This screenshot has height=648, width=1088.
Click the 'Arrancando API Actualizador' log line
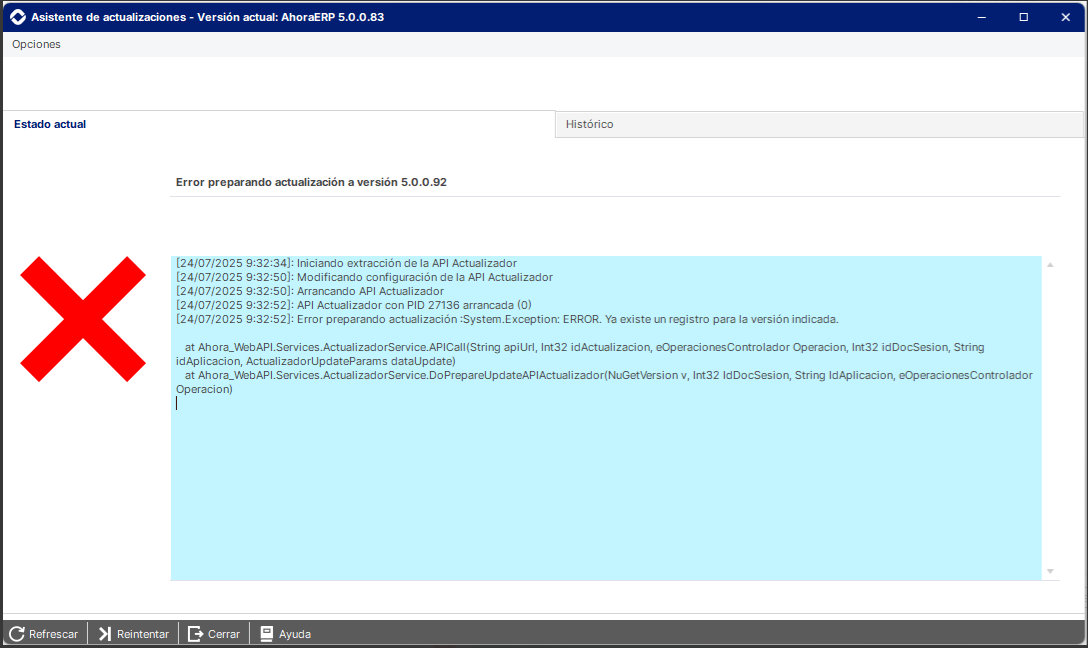tap(309, 291)
